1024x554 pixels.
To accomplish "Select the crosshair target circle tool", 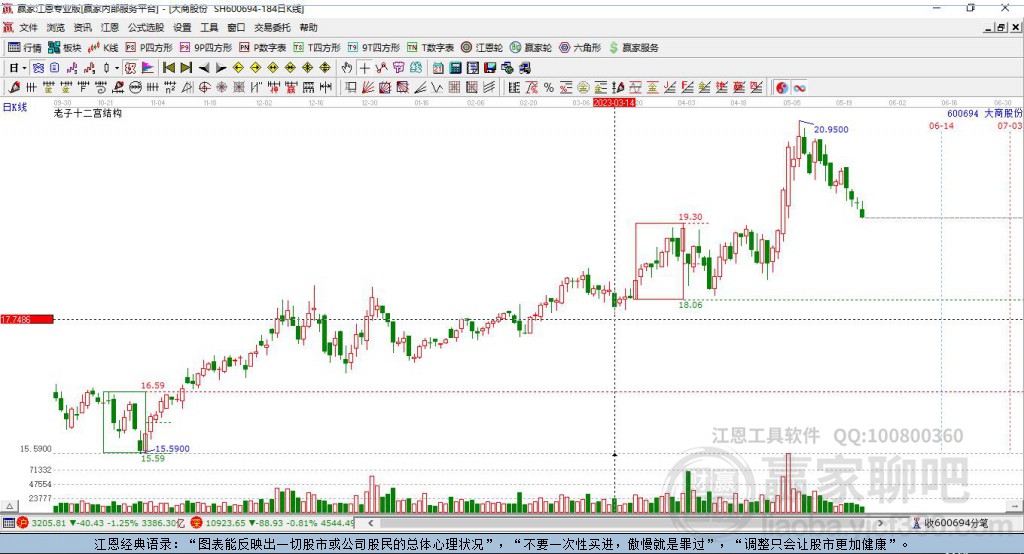I will coord(204,88).
